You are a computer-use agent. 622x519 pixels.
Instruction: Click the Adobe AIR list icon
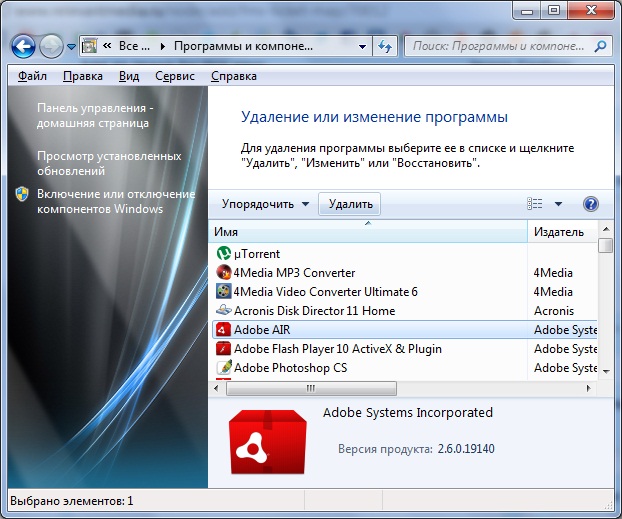coord(224,329)
